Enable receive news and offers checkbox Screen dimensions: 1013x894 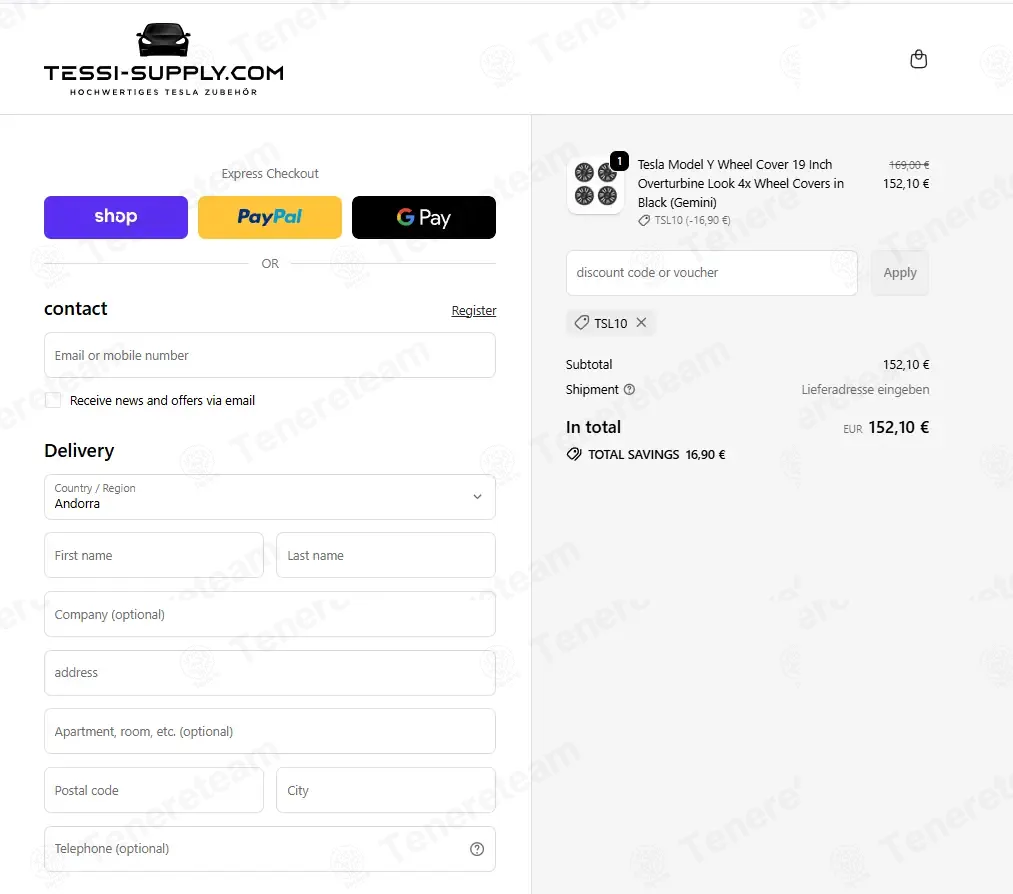pyautogui.click(x=53, y=400)
